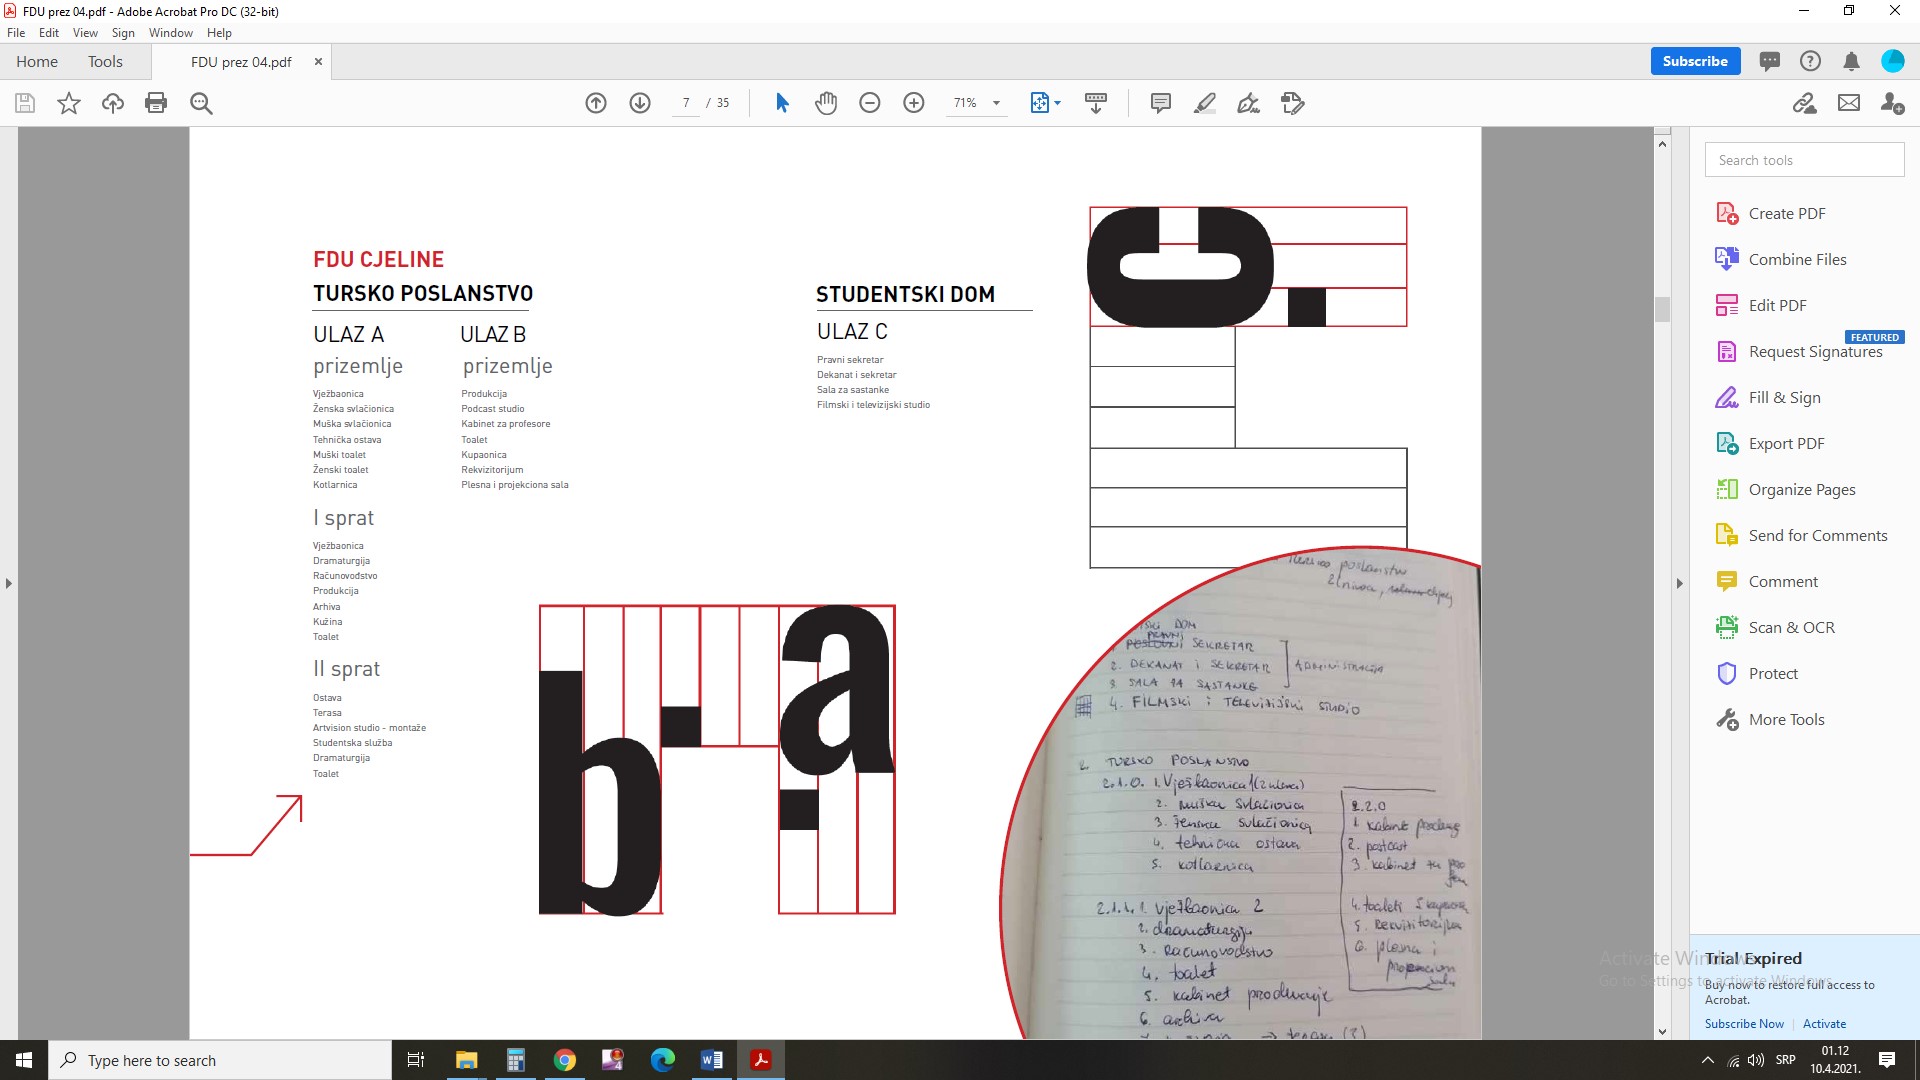
Task: Open the Combine Files tool
Action: click(x=1797, y=259)
